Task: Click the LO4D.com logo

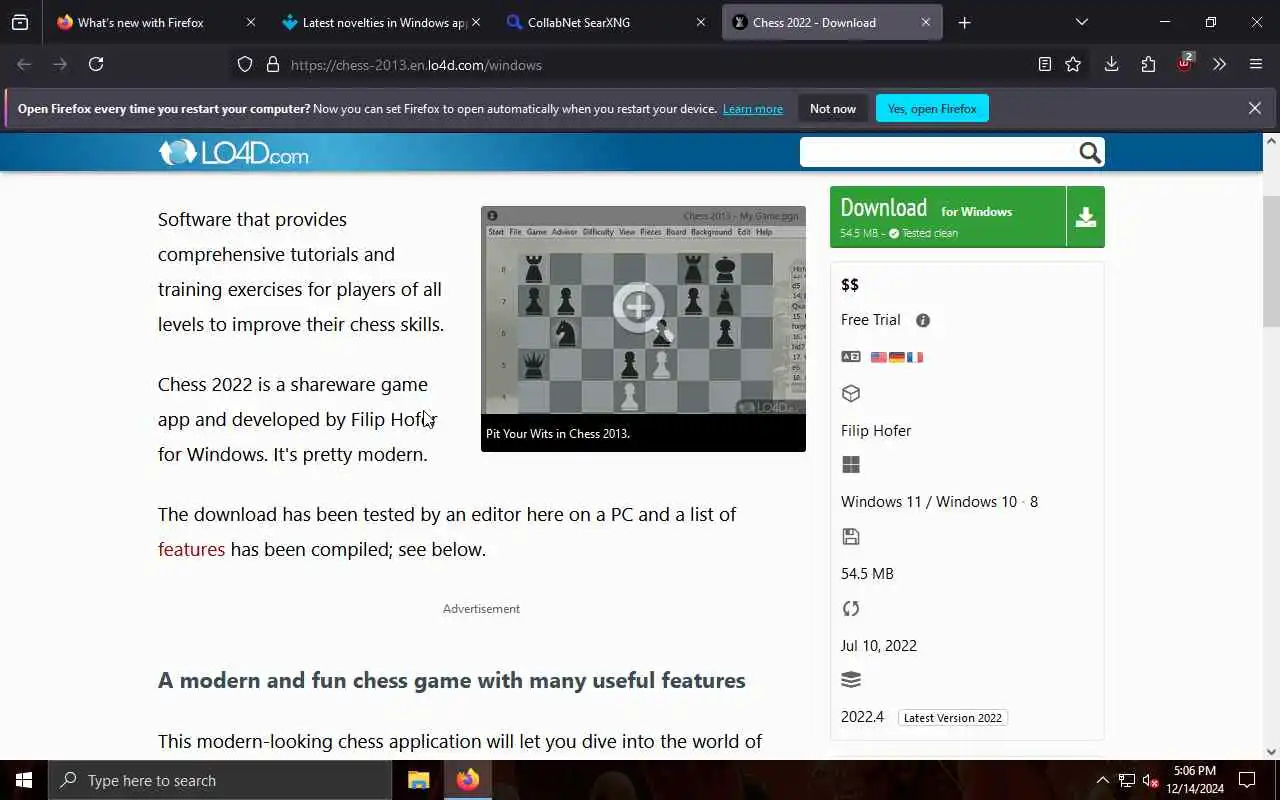Action: click(x=233, y=153)
